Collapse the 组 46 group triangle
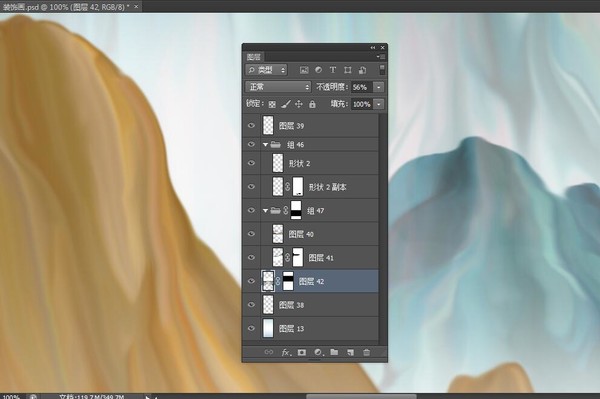The width and height of the screenshot is (600, 399). pos(265,145)
